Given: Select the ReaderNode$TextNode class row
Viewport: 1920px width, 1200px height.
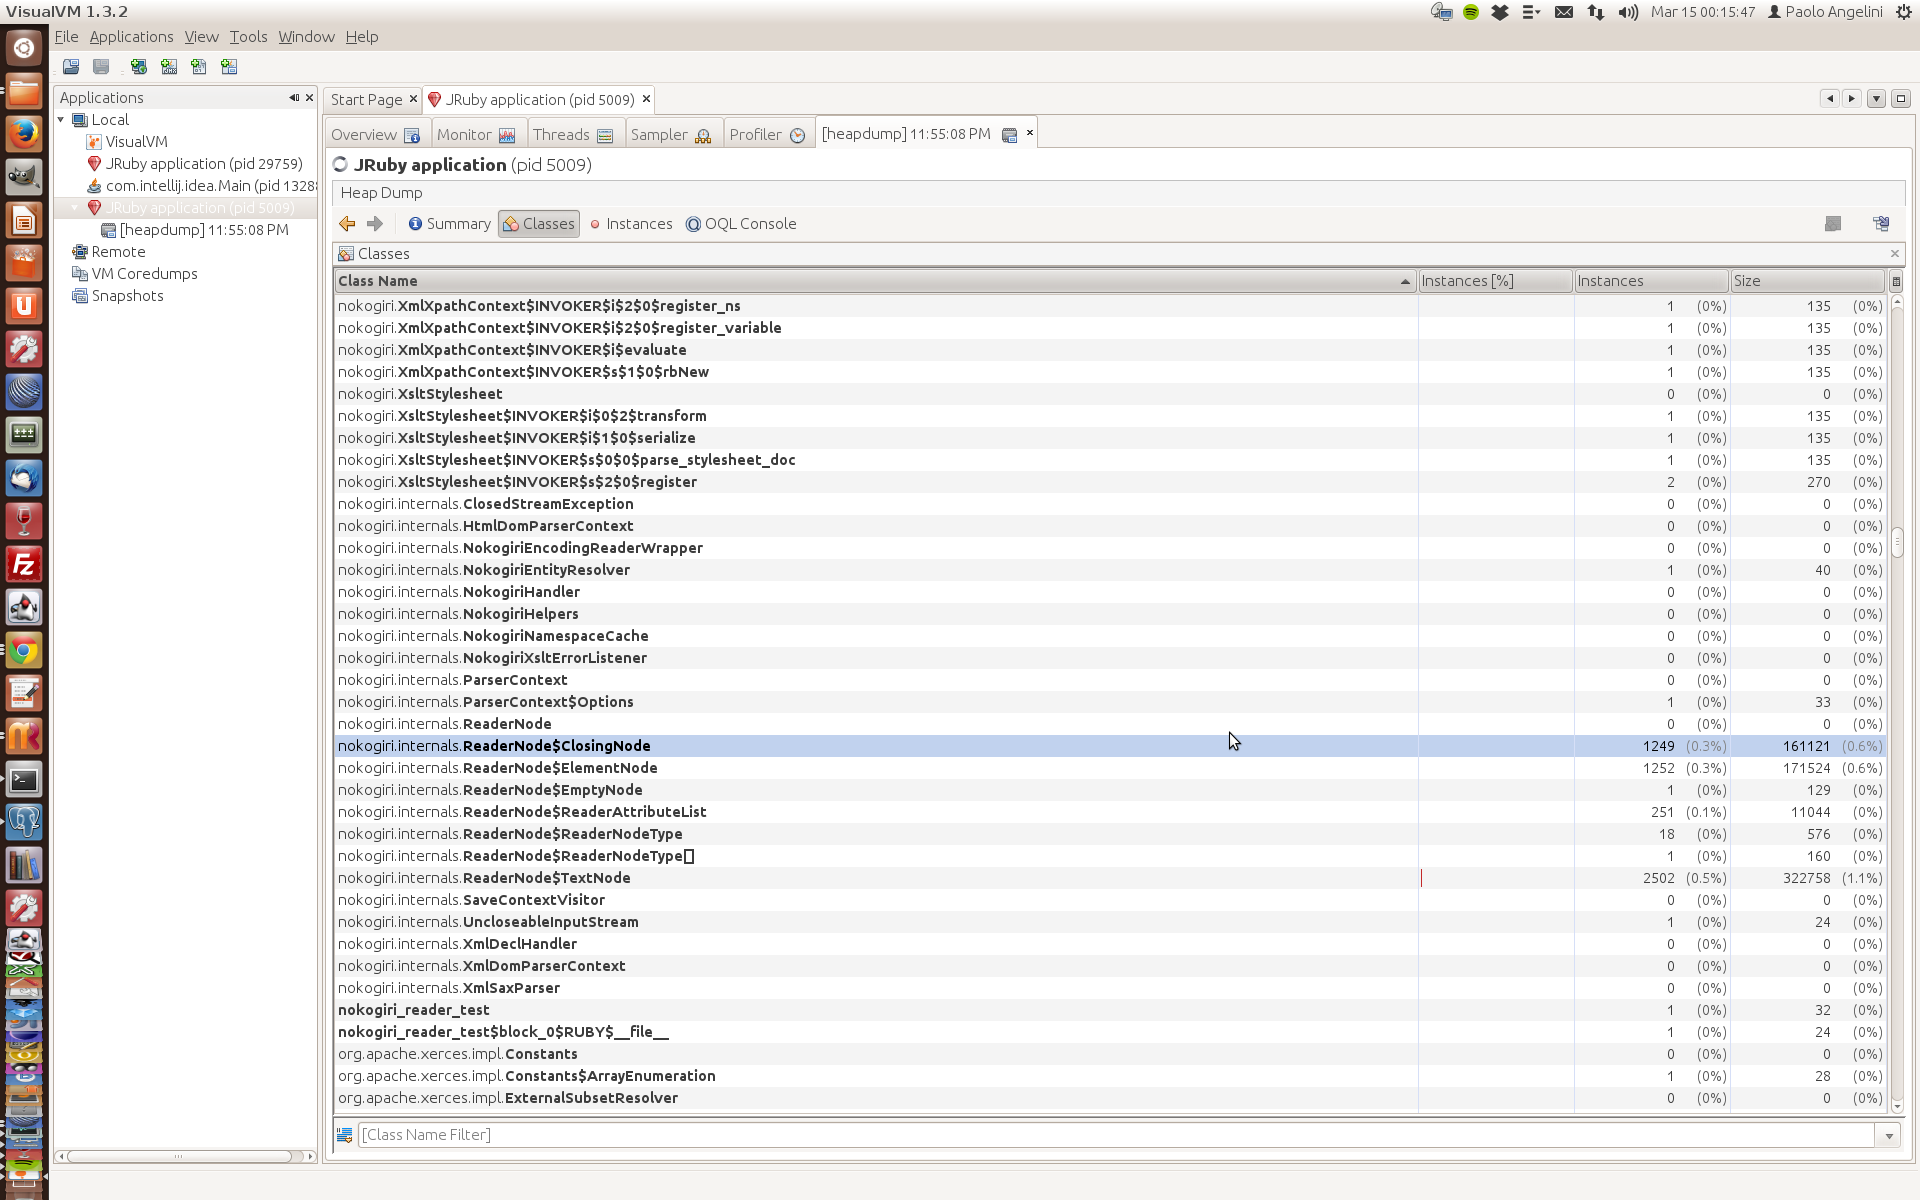Looking at the screenshot, I should (1110, 878).
